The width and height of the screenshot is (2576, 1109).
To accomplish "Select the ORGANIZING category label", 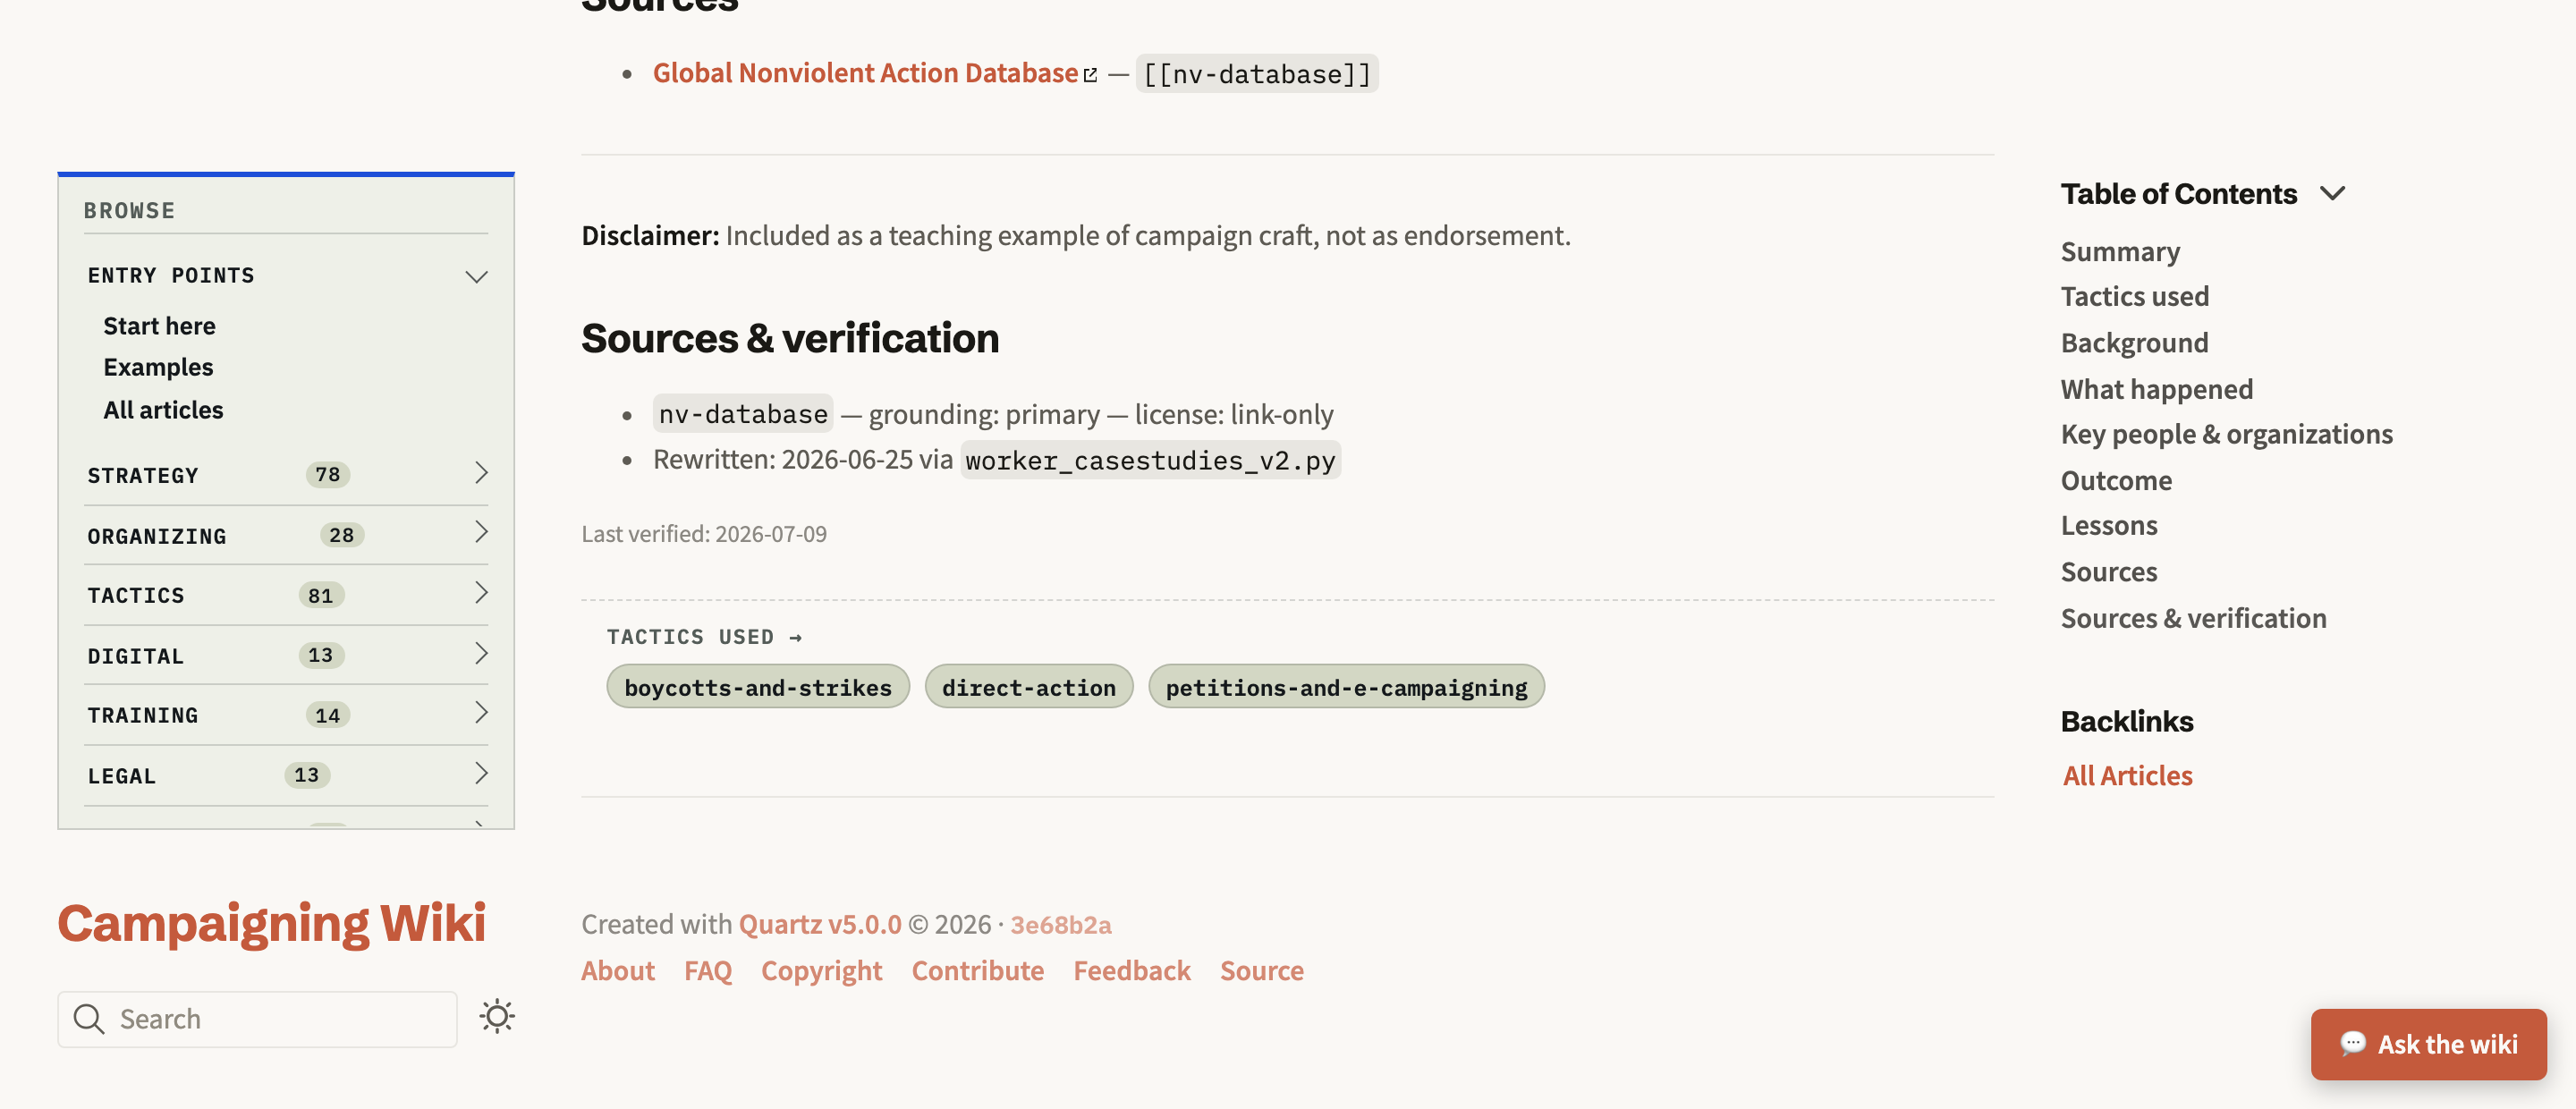I will click(x=157, y=536).
